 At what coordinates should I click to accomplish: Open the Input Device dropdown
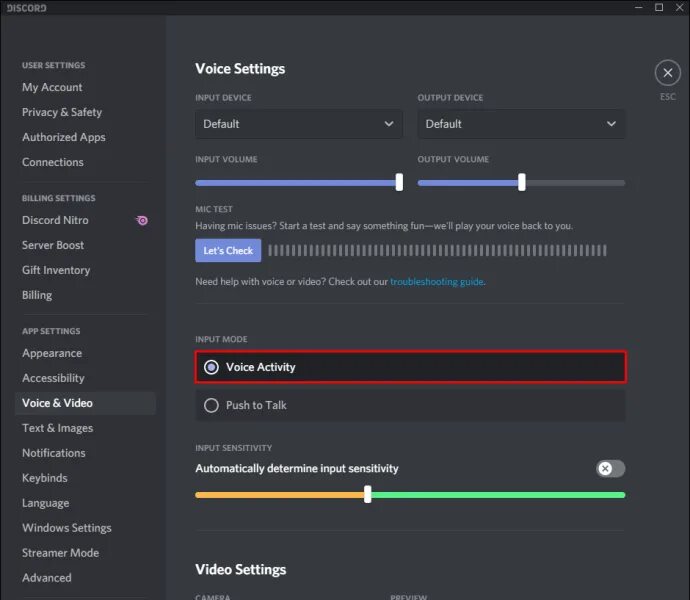299,124
